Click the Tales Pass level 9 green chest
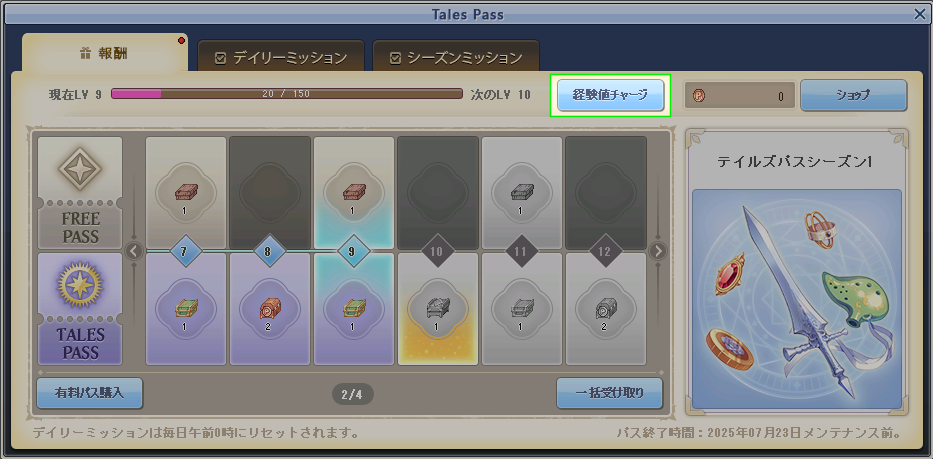Screen dimensions: 933x459 353,308
